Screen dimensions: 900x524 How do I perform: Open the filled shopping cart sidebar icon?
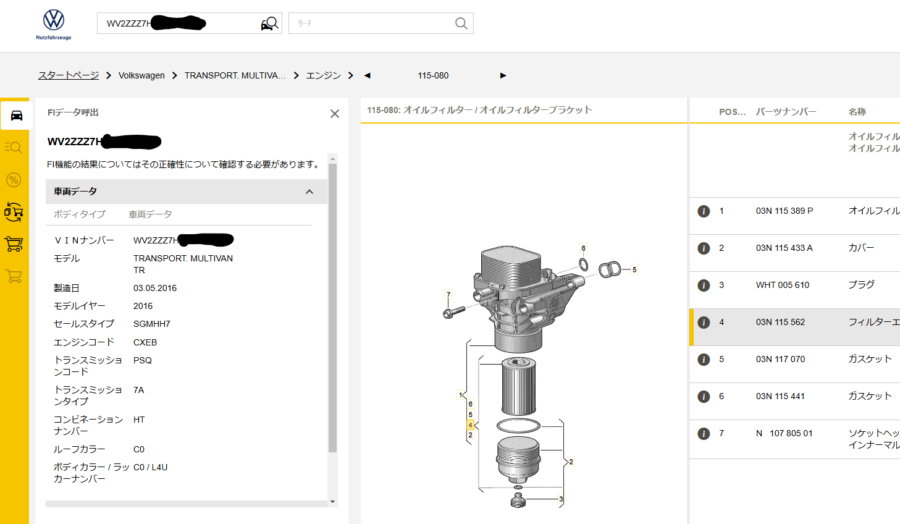[14, 244]
